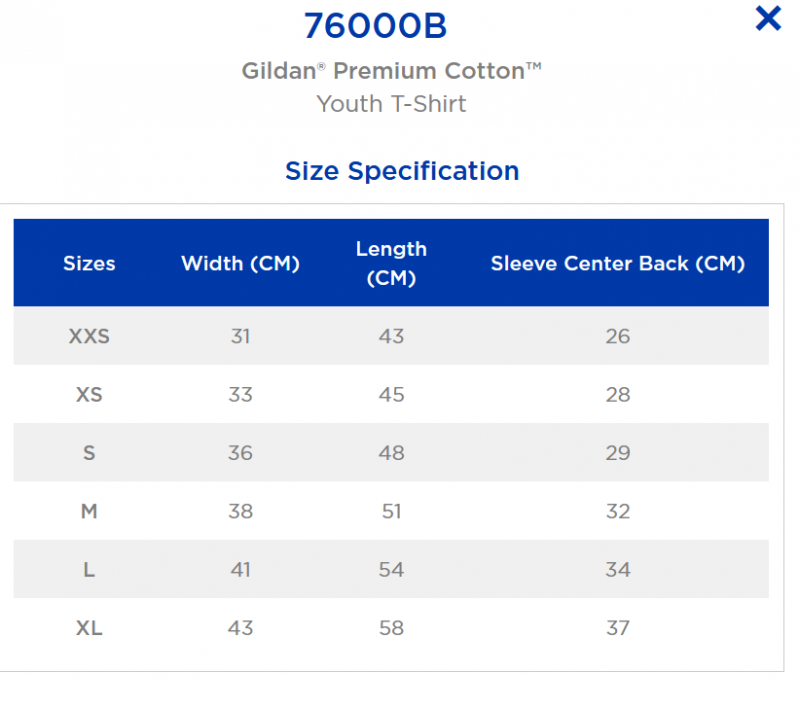800x708 pixels.
Task: Click the XXS size row label
Action: click(x=89, y=337)
